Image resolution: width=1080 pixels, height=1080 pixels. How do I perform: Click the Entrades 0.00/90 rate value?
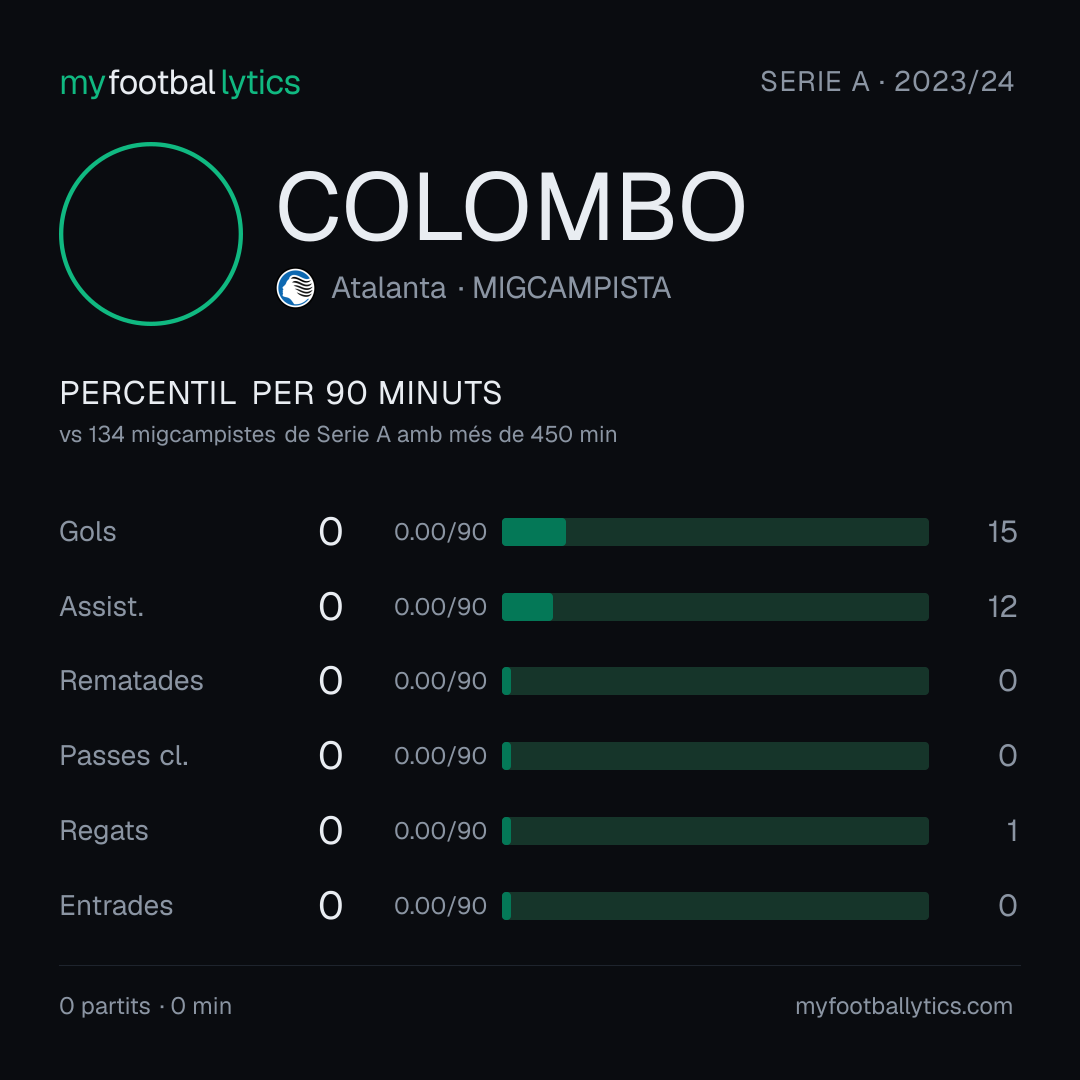[440, 906]
